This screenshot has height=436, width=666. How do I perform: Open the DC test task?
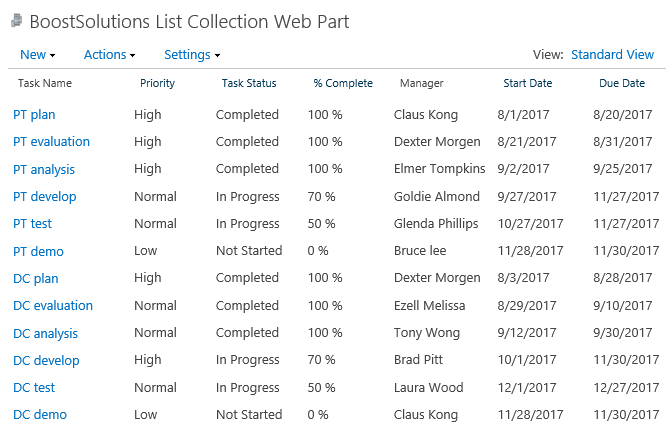34,388
